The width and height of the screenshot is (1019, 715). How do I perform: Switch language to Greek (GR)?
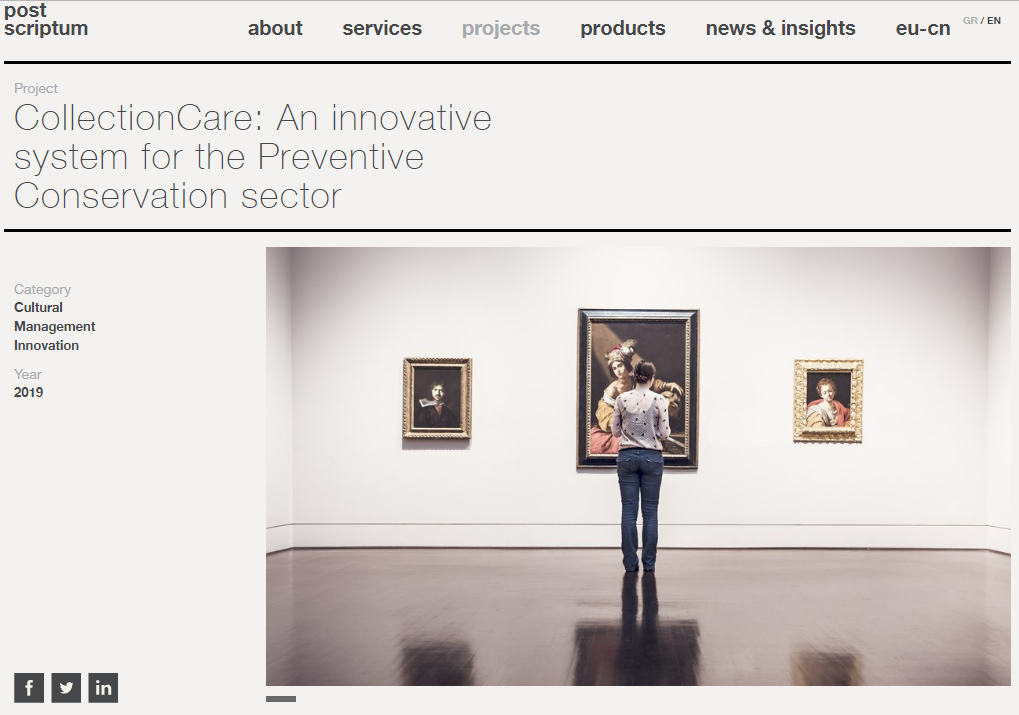tap(970, 21)
